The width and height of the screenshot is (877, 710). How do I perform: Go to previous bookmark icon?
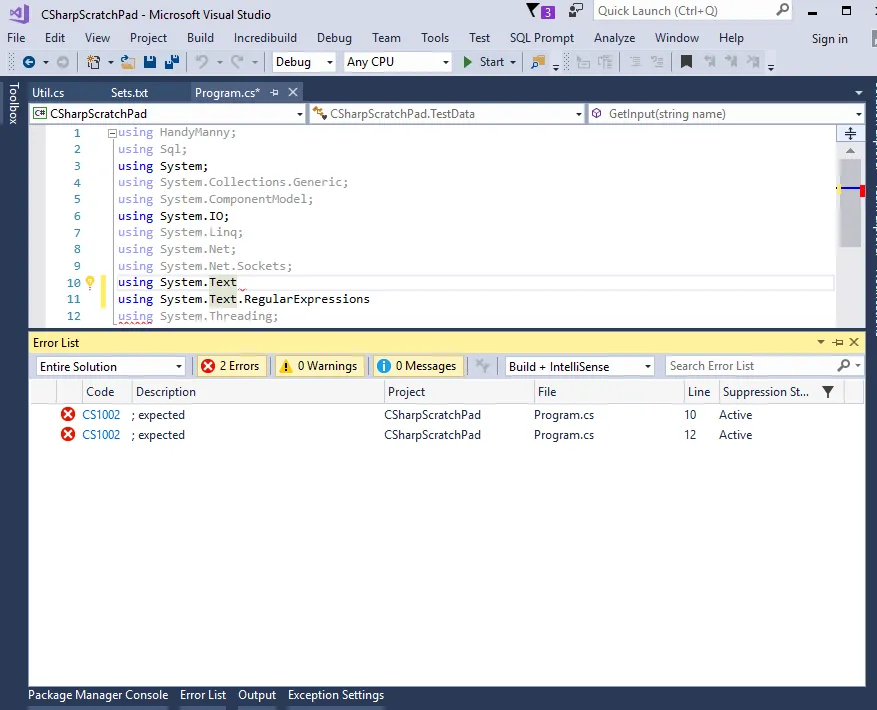tap(710, 62)
